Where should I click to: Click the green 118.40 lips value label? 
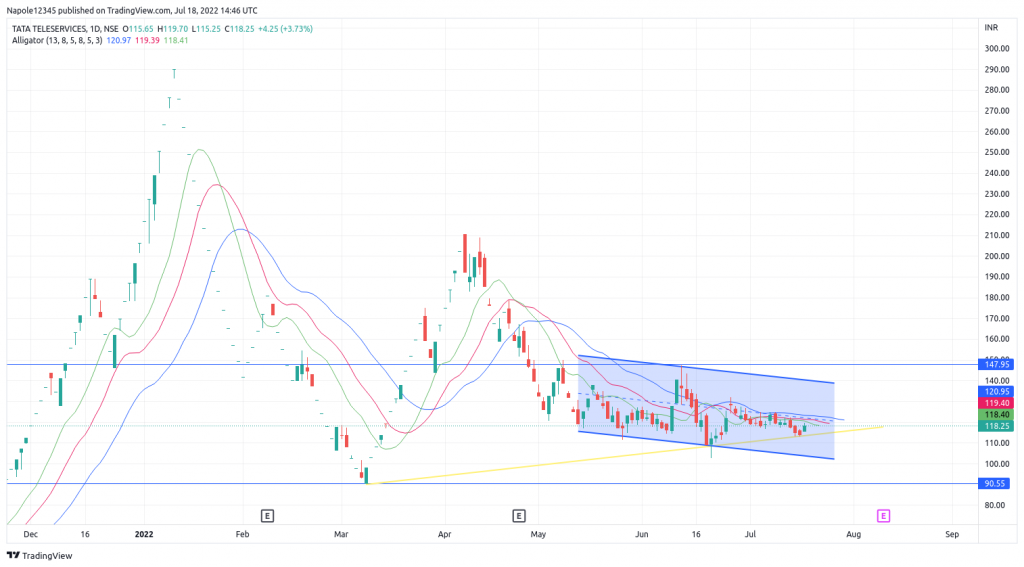[996, 414]
